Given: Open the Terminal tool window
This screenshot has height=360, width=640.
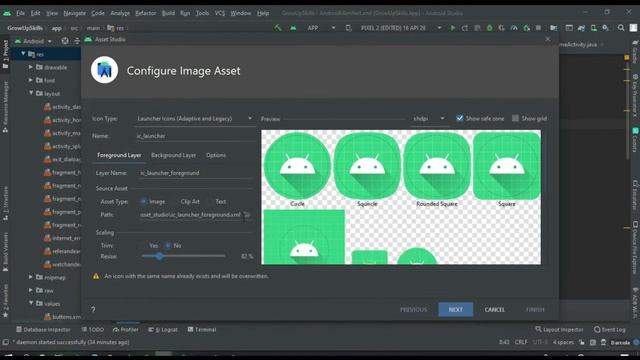Looking at the screenshot, I should 202,329.
